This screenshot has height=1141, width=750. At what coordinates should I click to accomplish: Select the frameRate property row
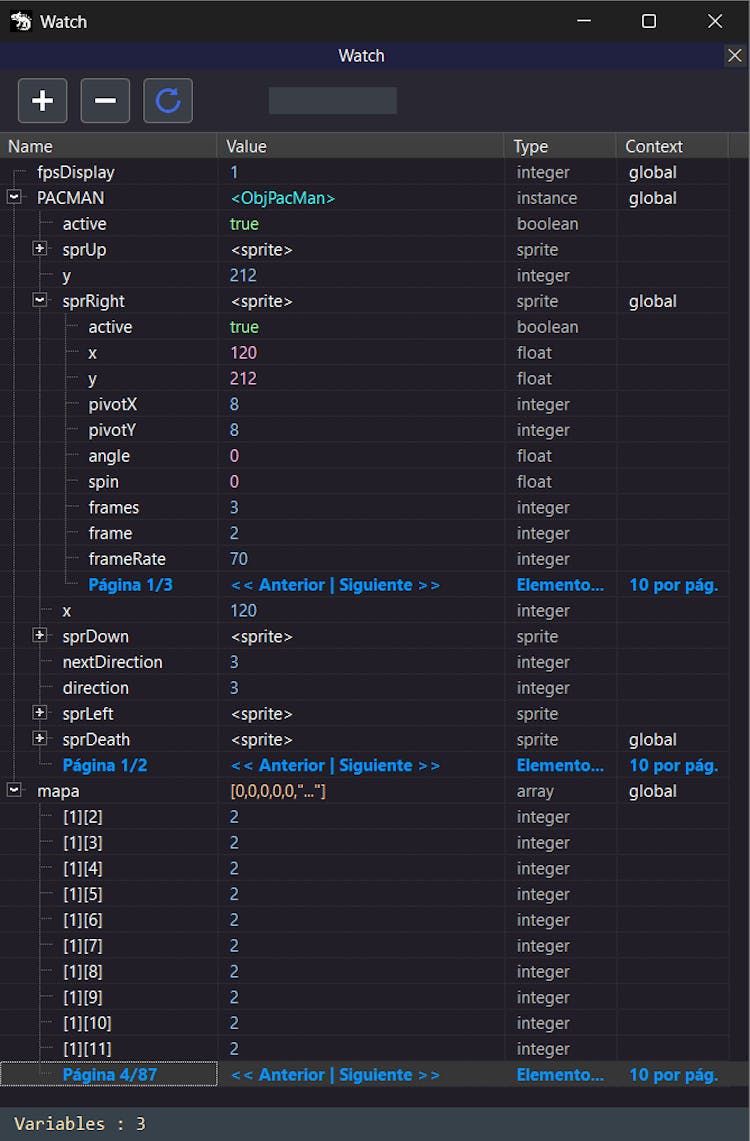[x=127, y=559]
